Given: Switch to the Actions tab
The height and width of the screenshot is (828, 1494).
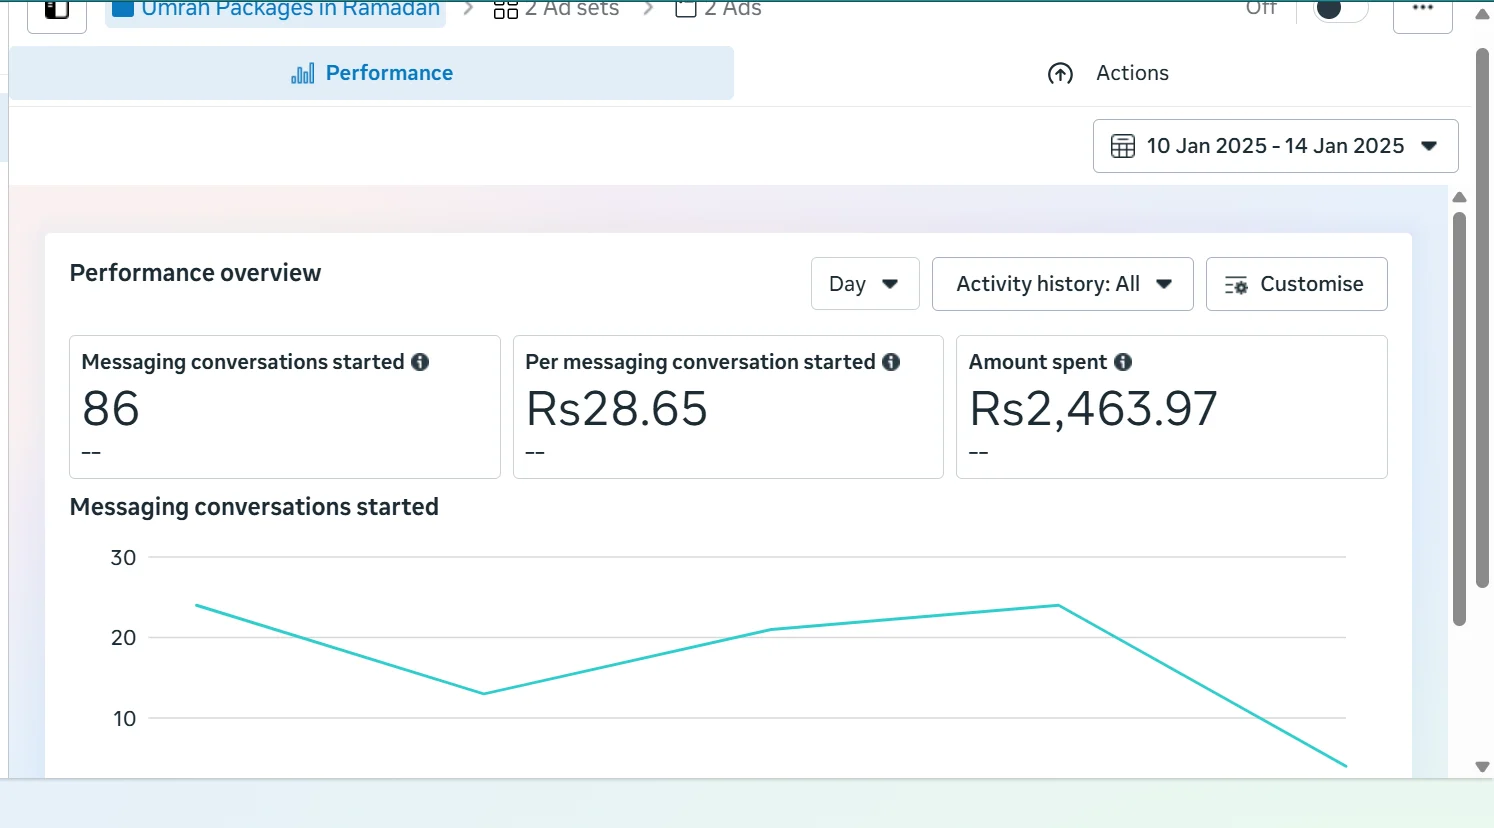Looking at the screenshot, I should [1108, 73].
